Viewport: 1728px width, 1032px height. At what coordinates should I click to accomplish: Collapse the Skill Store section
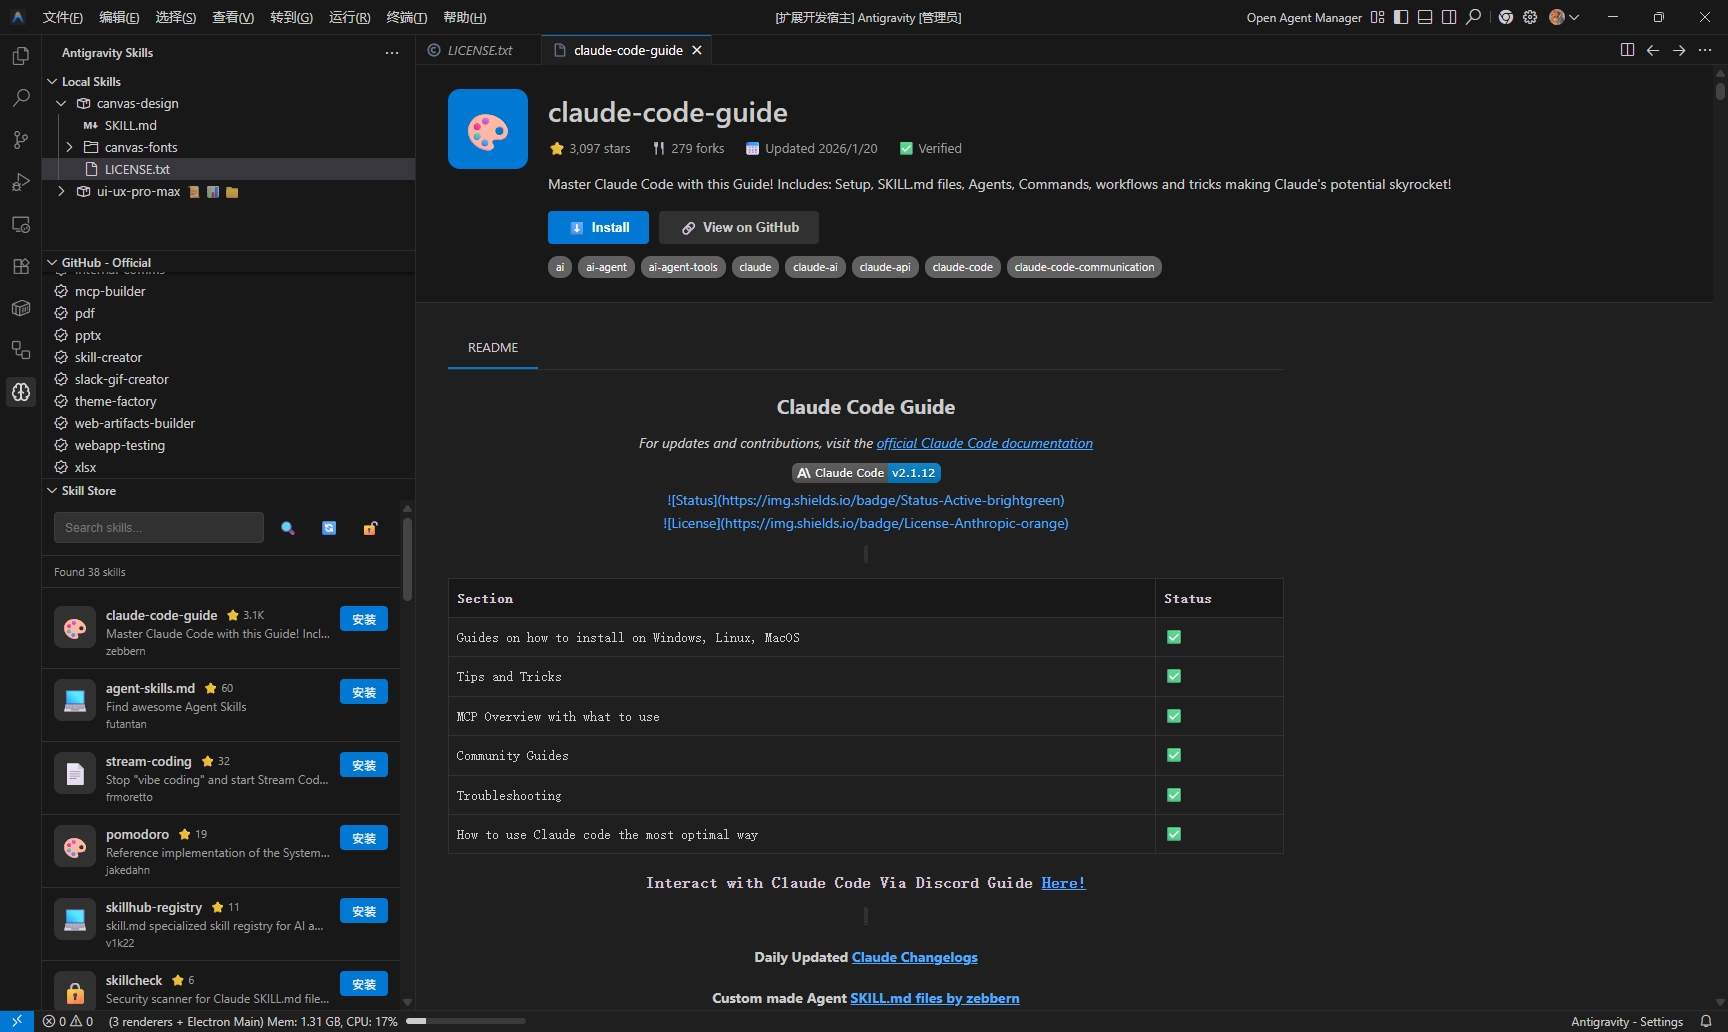pyautogui.click(x=52, y=491)
